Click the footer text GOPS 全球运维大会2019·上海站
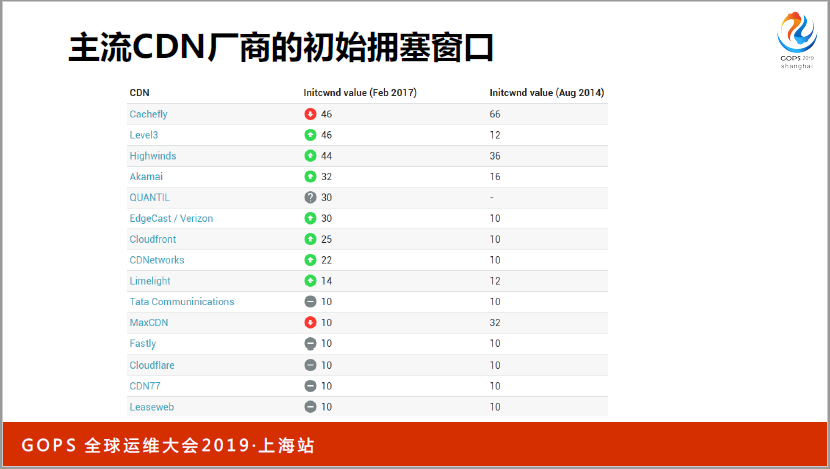830x469 pixels. [x=168, y=446]
